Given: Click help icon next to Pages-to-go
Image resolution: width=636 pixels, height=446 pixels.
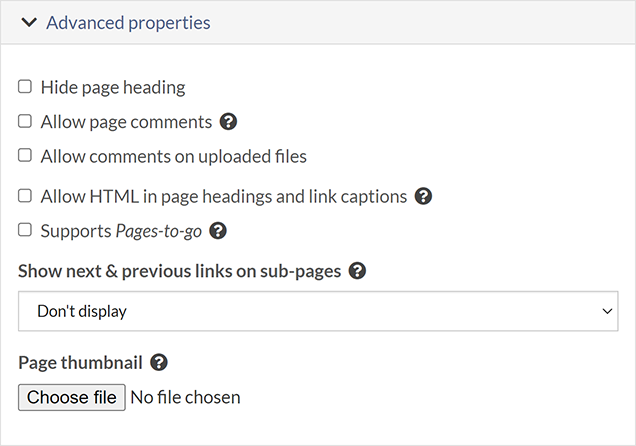Looking at the screenshot, I should [x=218, y=231].
